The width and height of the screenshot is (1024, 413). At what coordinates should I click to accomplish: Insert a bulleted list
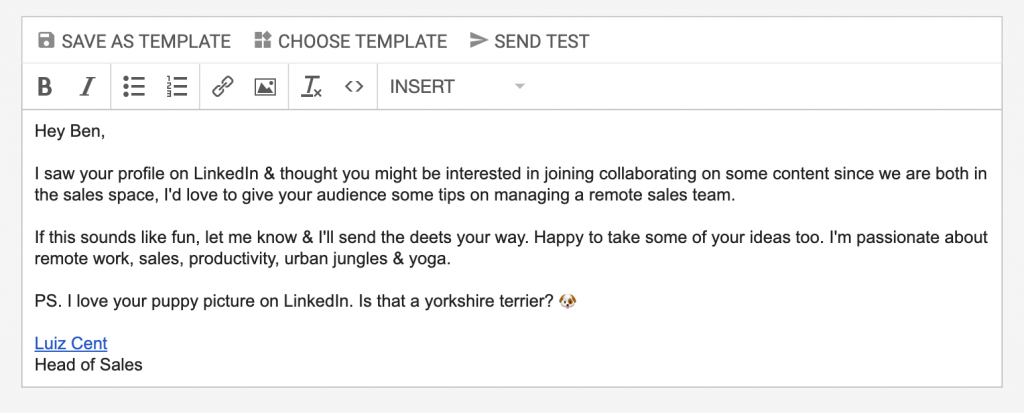coord(134,86)
